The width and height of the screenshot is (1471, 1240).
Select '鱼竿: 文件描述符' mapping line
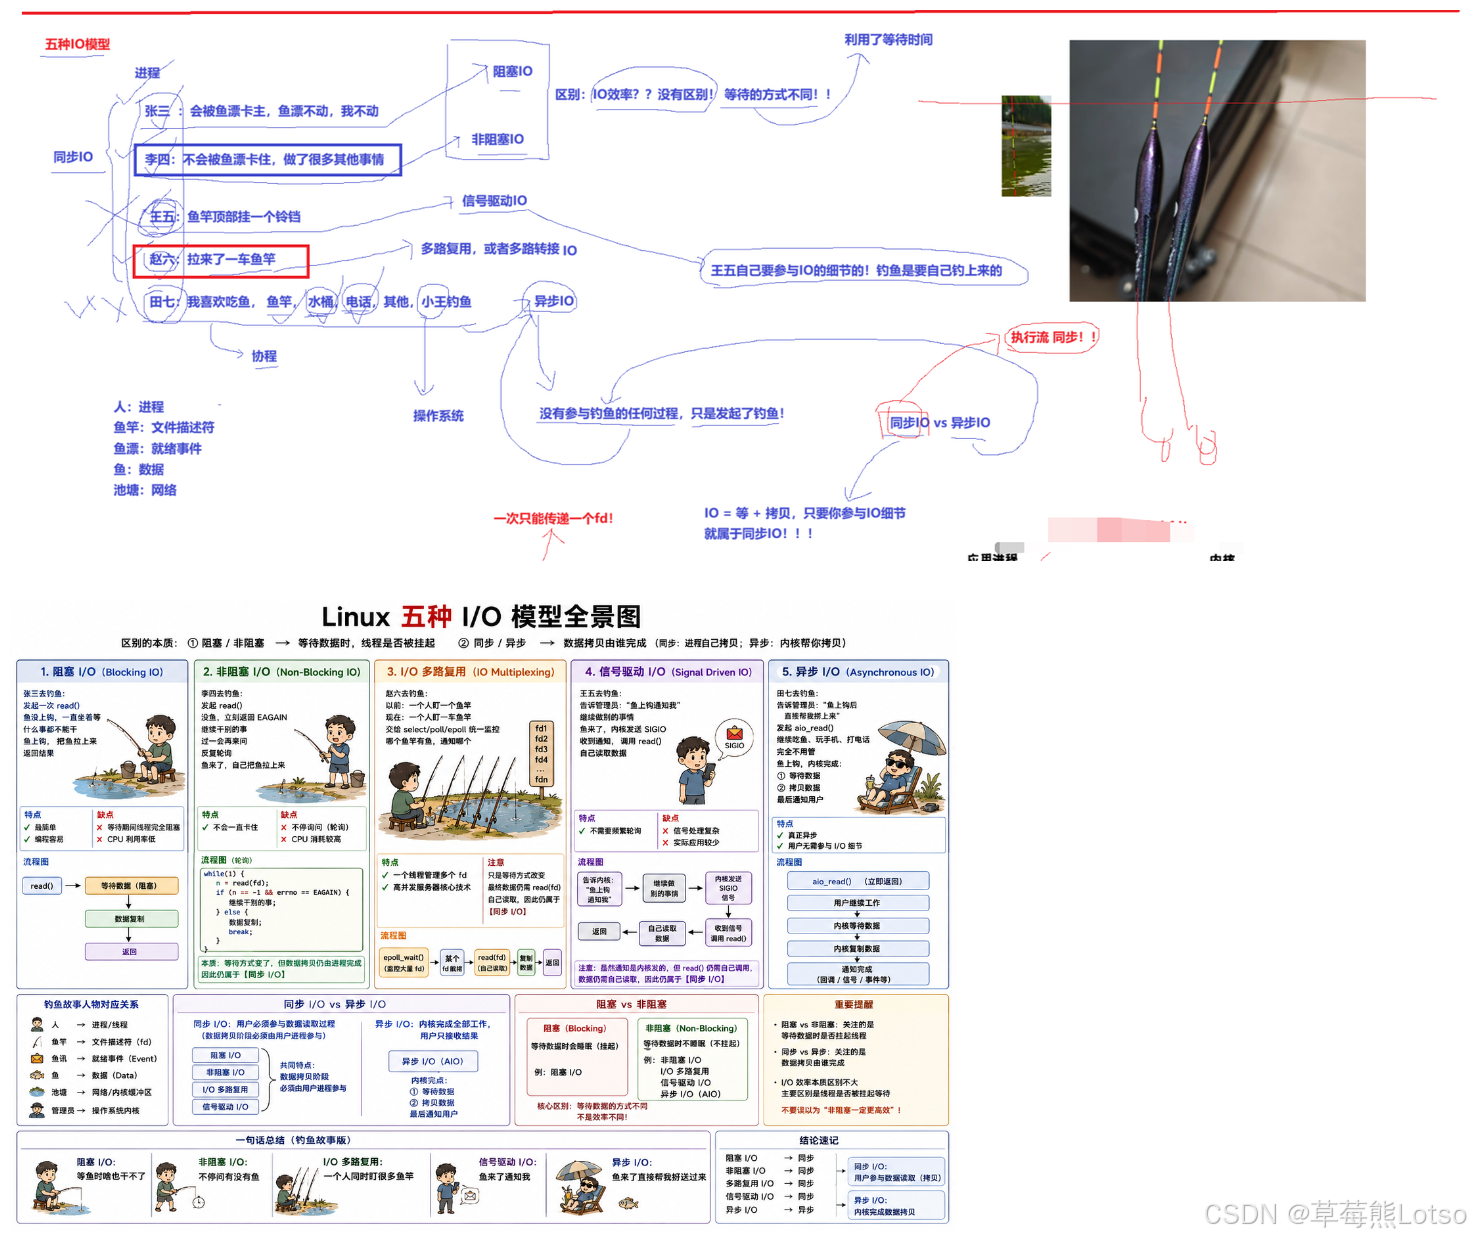pyautogui.click(x=164, y=428)
